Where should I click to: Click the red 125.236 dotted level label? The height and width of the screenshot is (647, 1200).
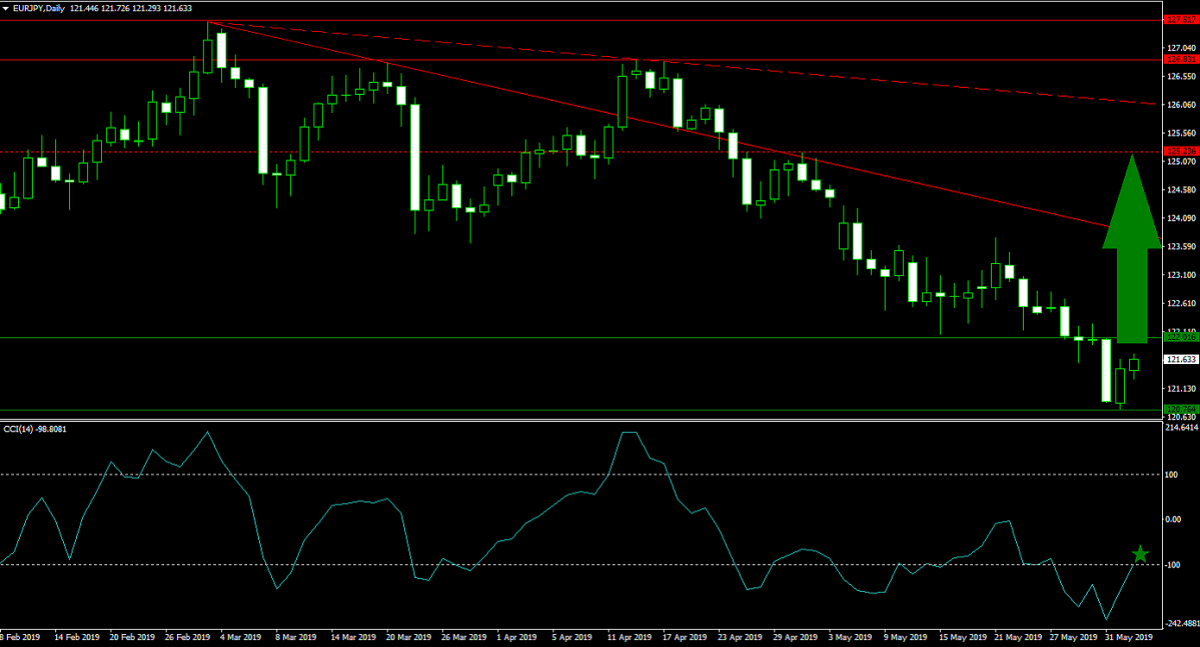(x=1180, y=152)
